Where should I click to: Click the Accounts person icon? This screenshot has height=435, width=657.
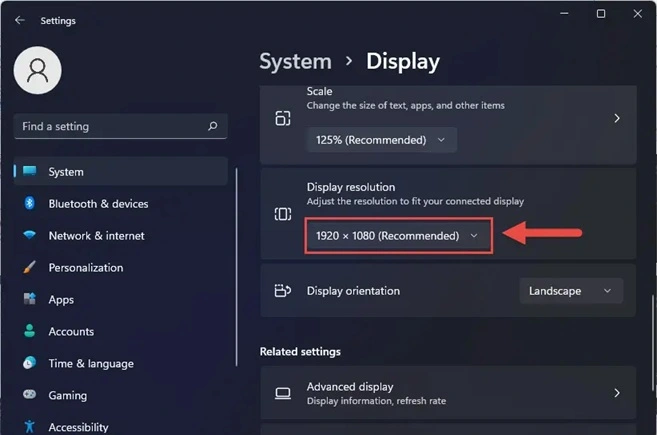point(29,331)
